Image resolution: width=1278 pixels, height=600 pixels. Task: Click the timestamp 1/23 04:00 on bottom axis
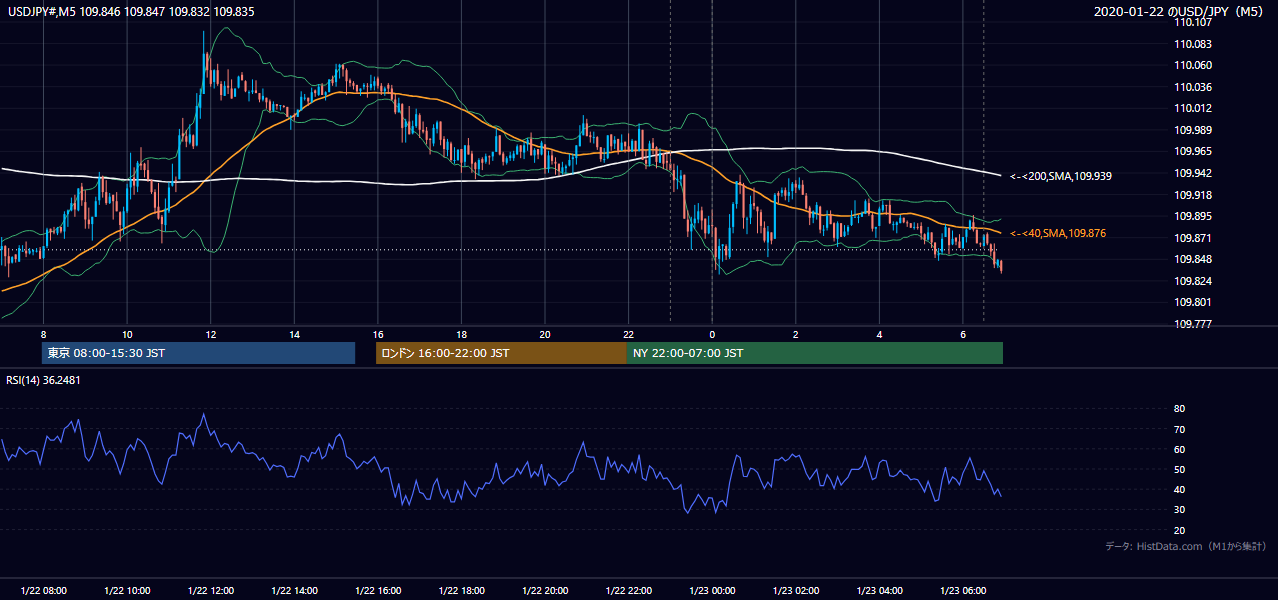point(879,591)
